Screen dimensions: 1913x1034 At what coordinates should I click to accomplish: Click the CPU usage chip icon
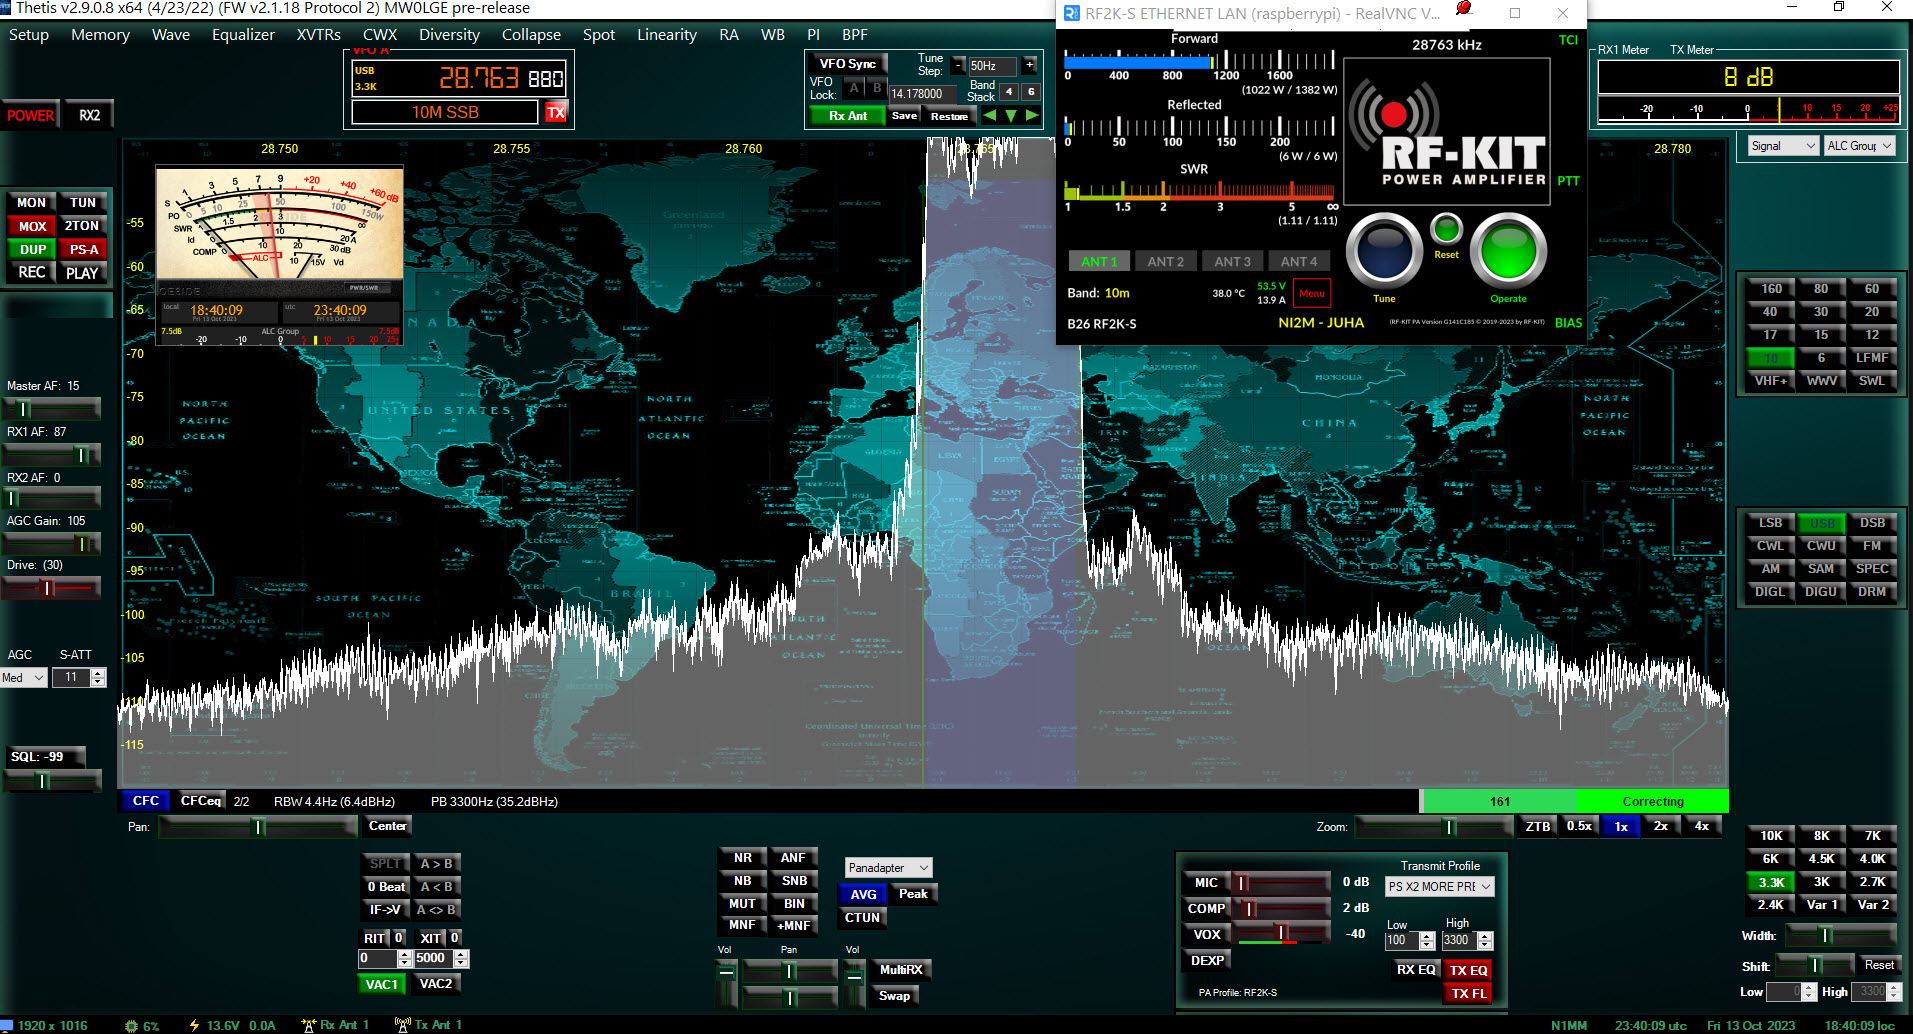[x=131, y=1026]
